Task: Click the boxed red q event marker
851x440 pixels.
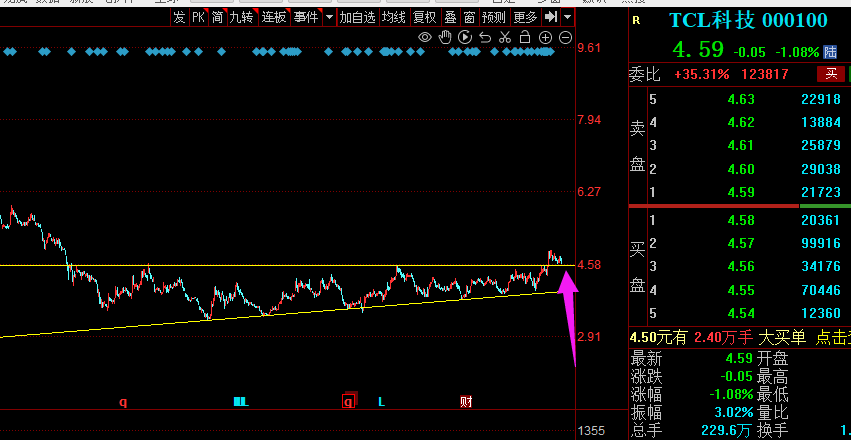Action: tap(348, 401)
